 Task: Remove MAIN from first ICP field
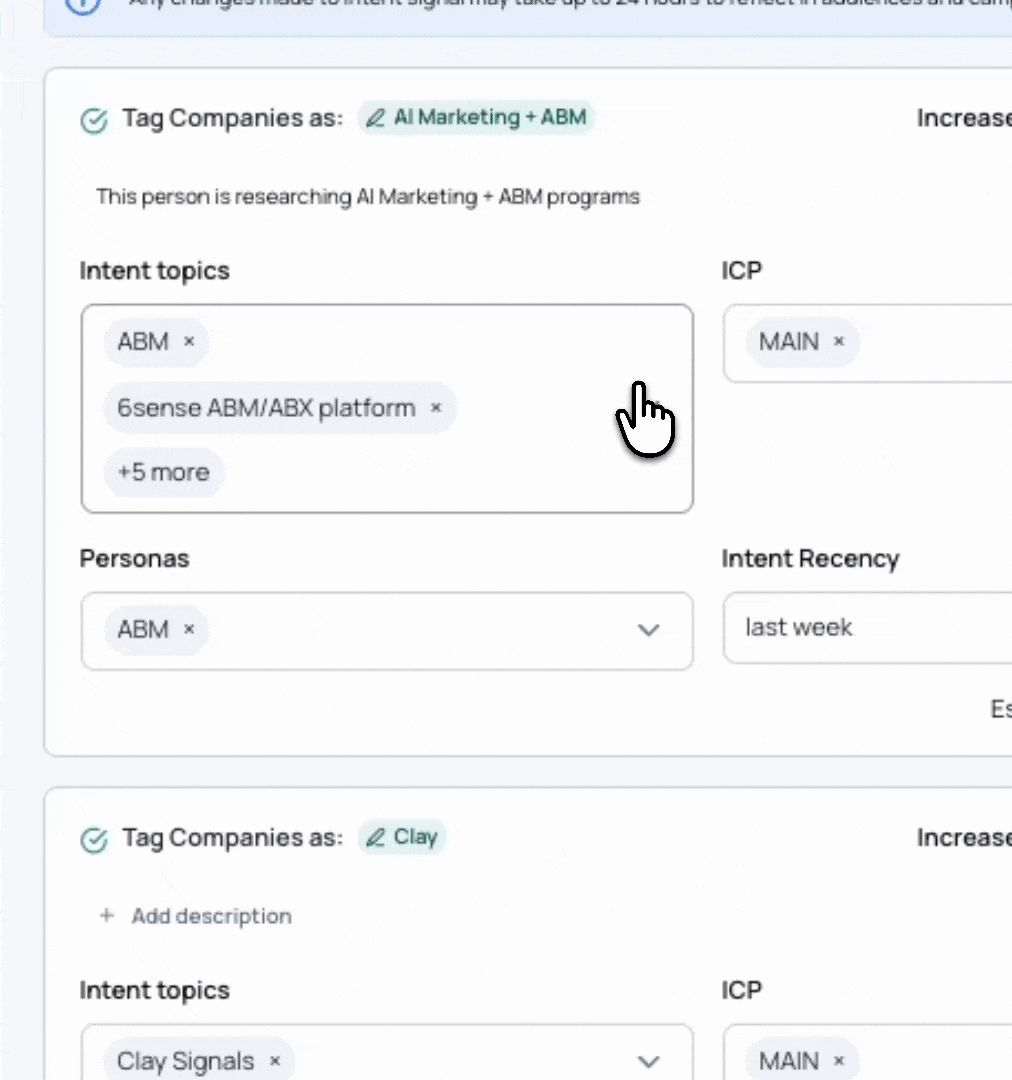(x=838, y=341)
